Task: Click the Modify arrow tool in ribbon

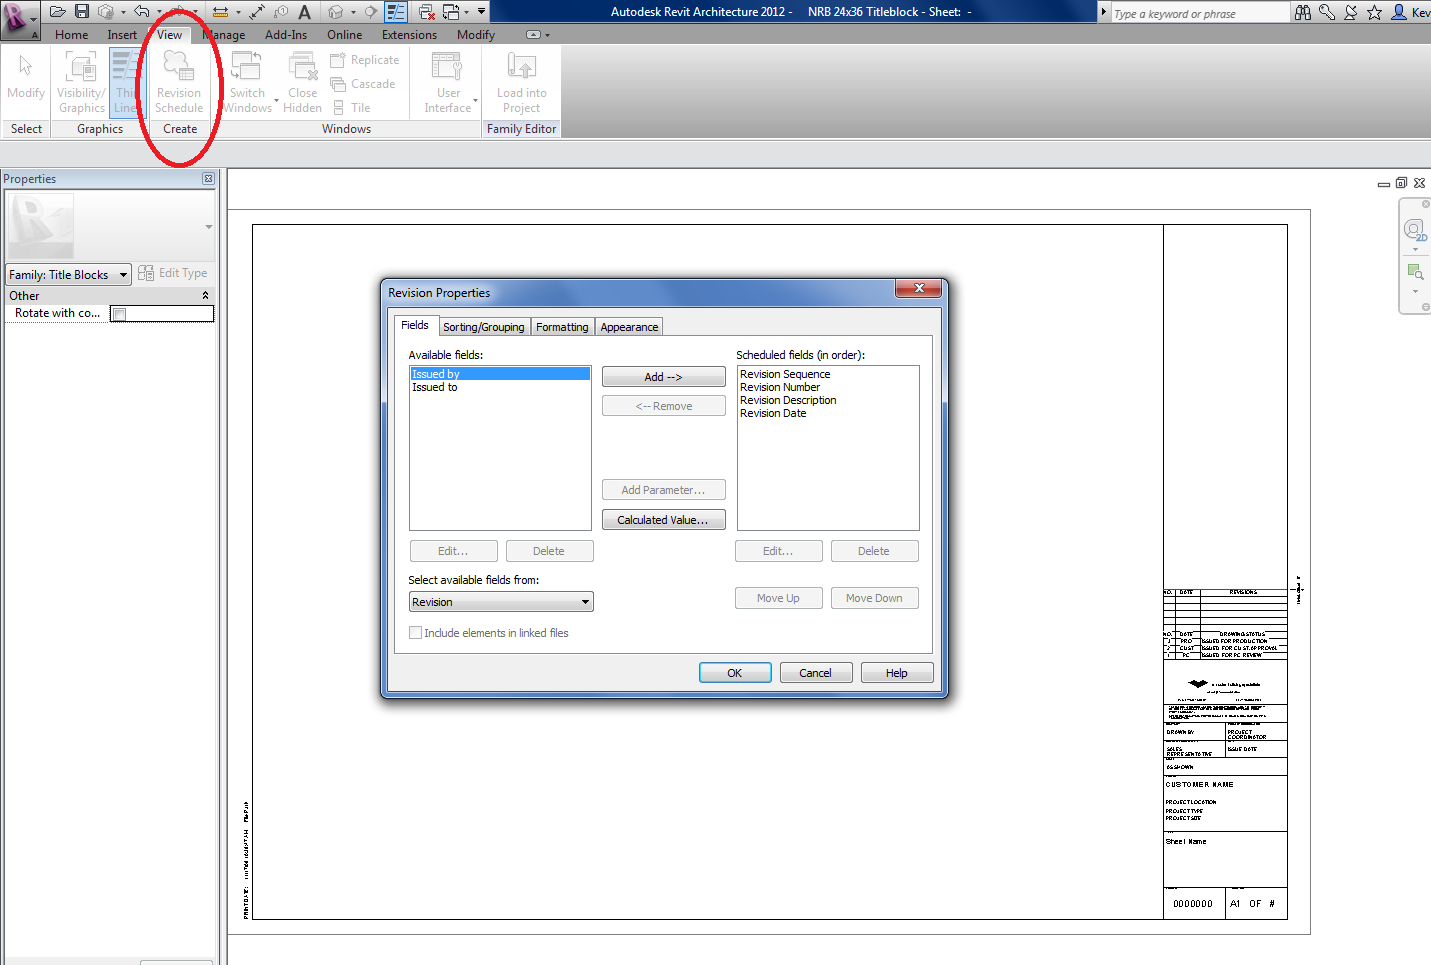Action: click(26, 77)
